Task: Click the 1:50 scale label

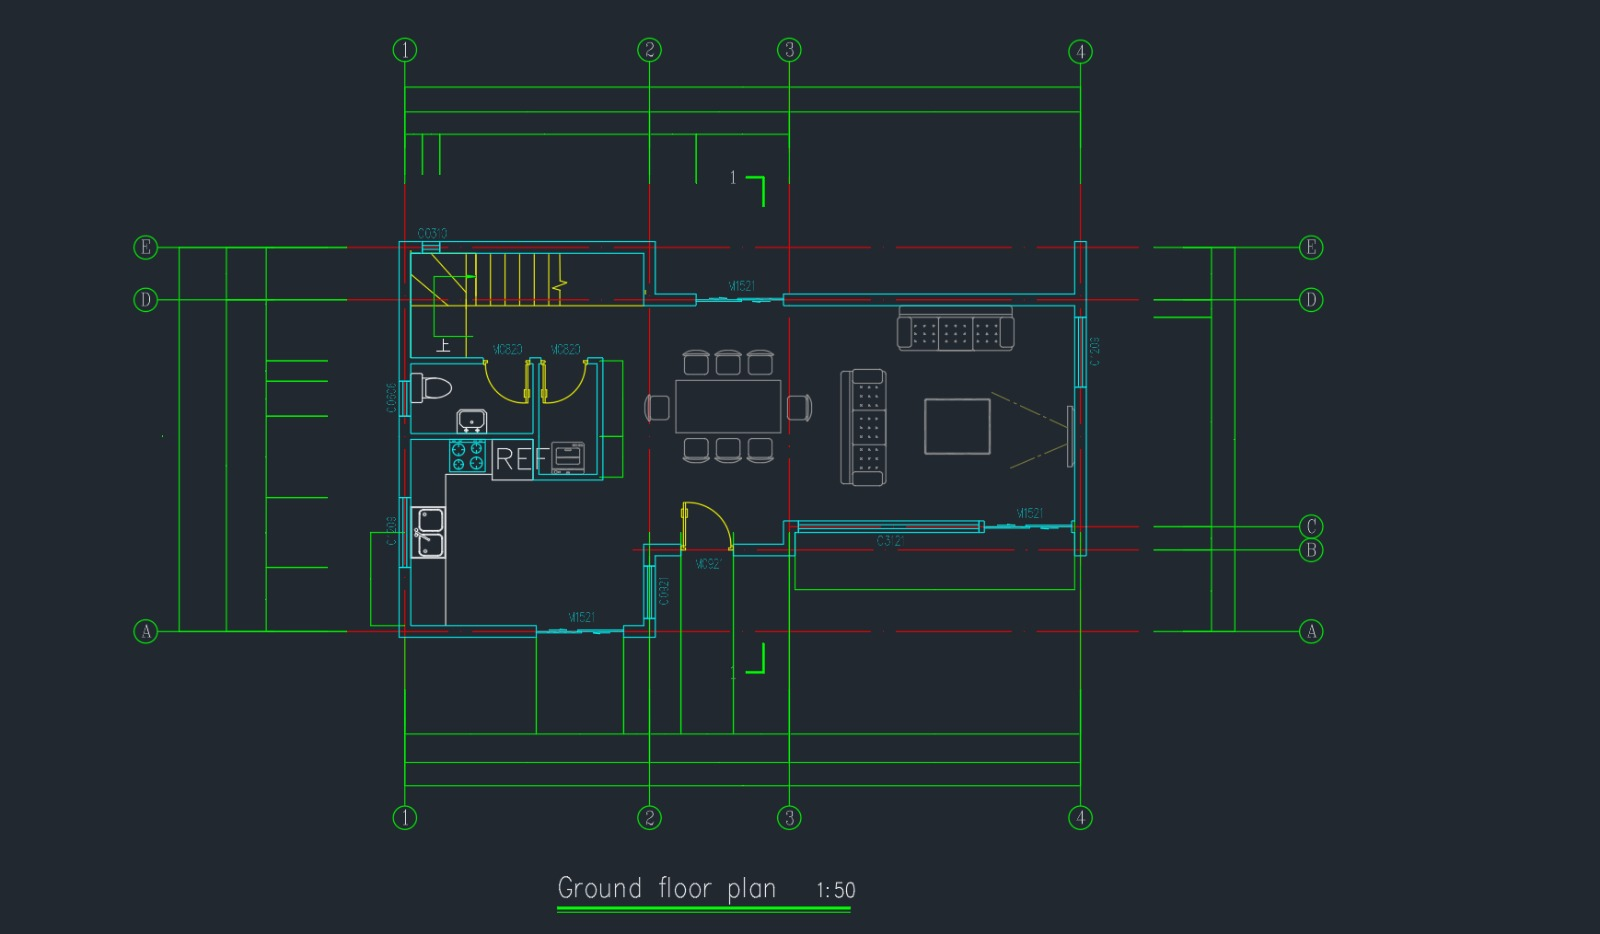Action: (836, 890)
